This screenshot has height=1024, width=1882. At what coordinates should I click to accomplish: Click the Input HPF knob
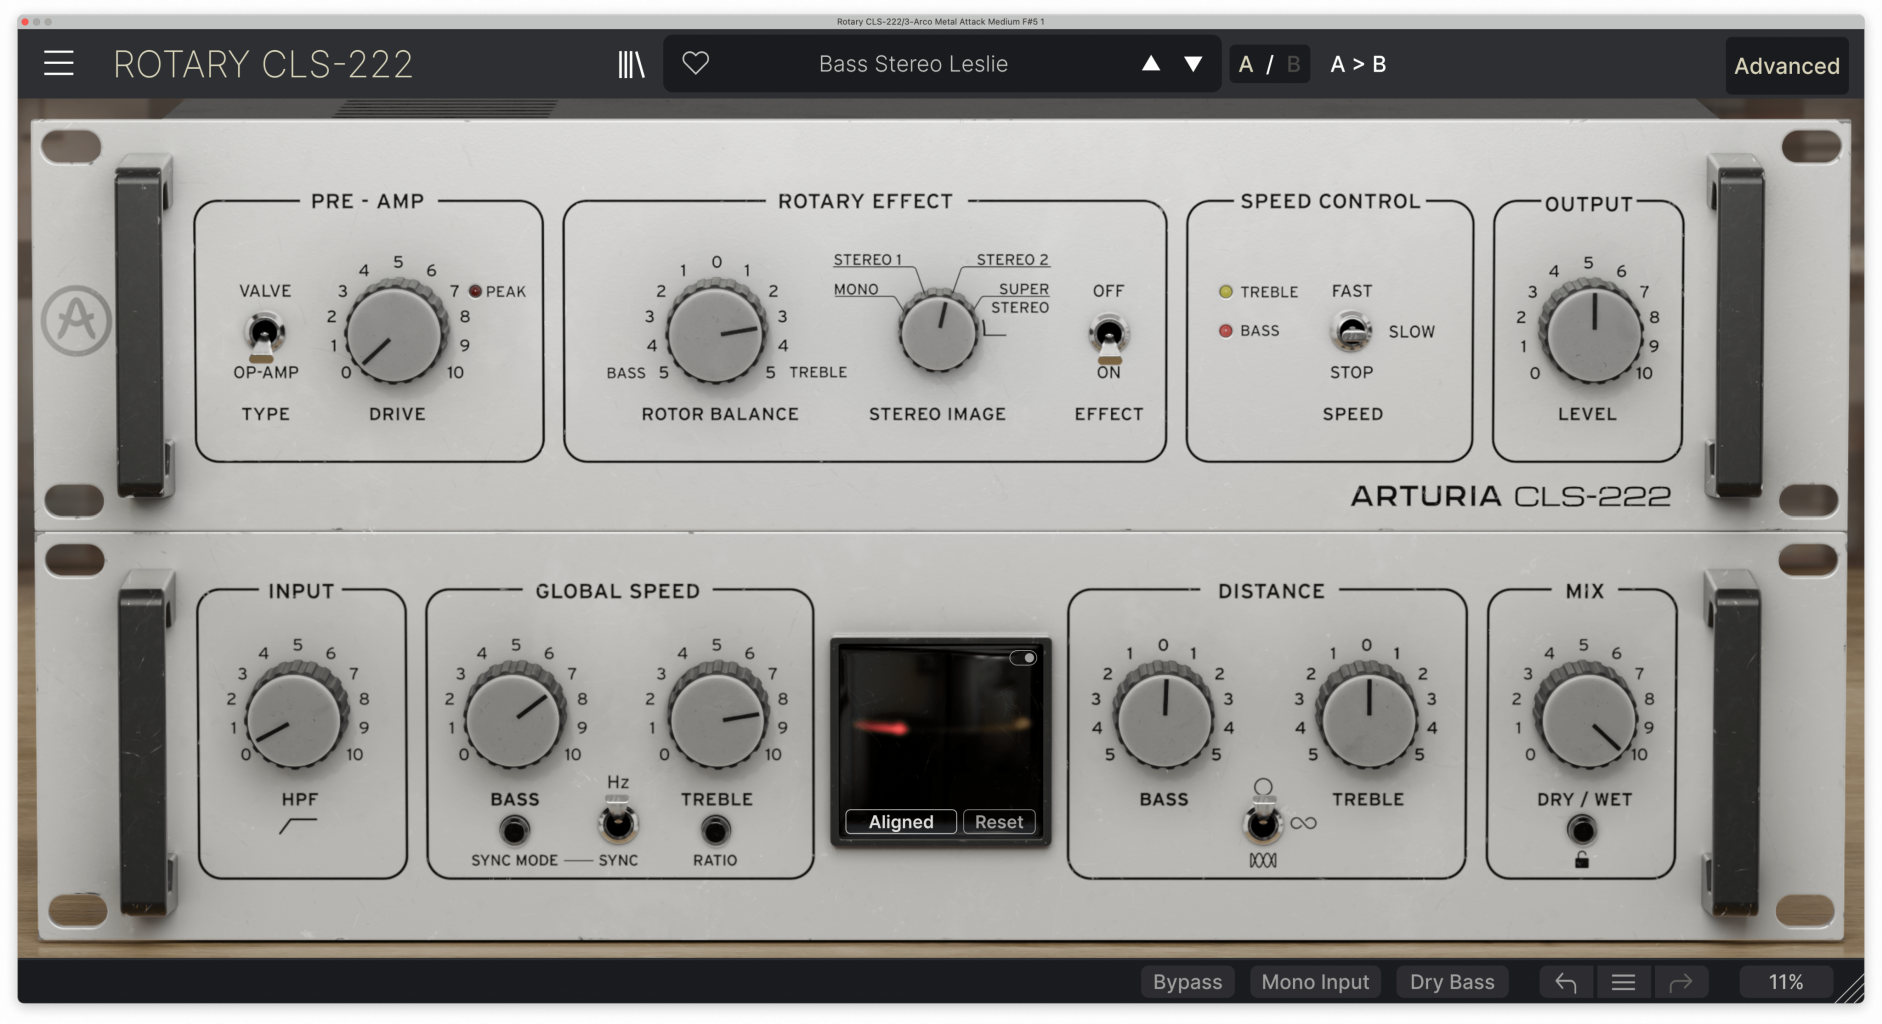(x=295, y=718)
